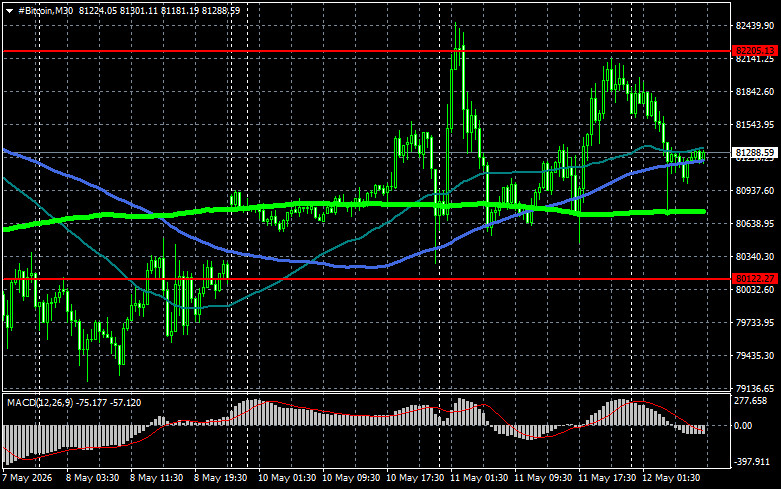This screenshot has width=781, height=489.
Task: Click the time axis label 12 May 01:30
Action: [671, 478]
